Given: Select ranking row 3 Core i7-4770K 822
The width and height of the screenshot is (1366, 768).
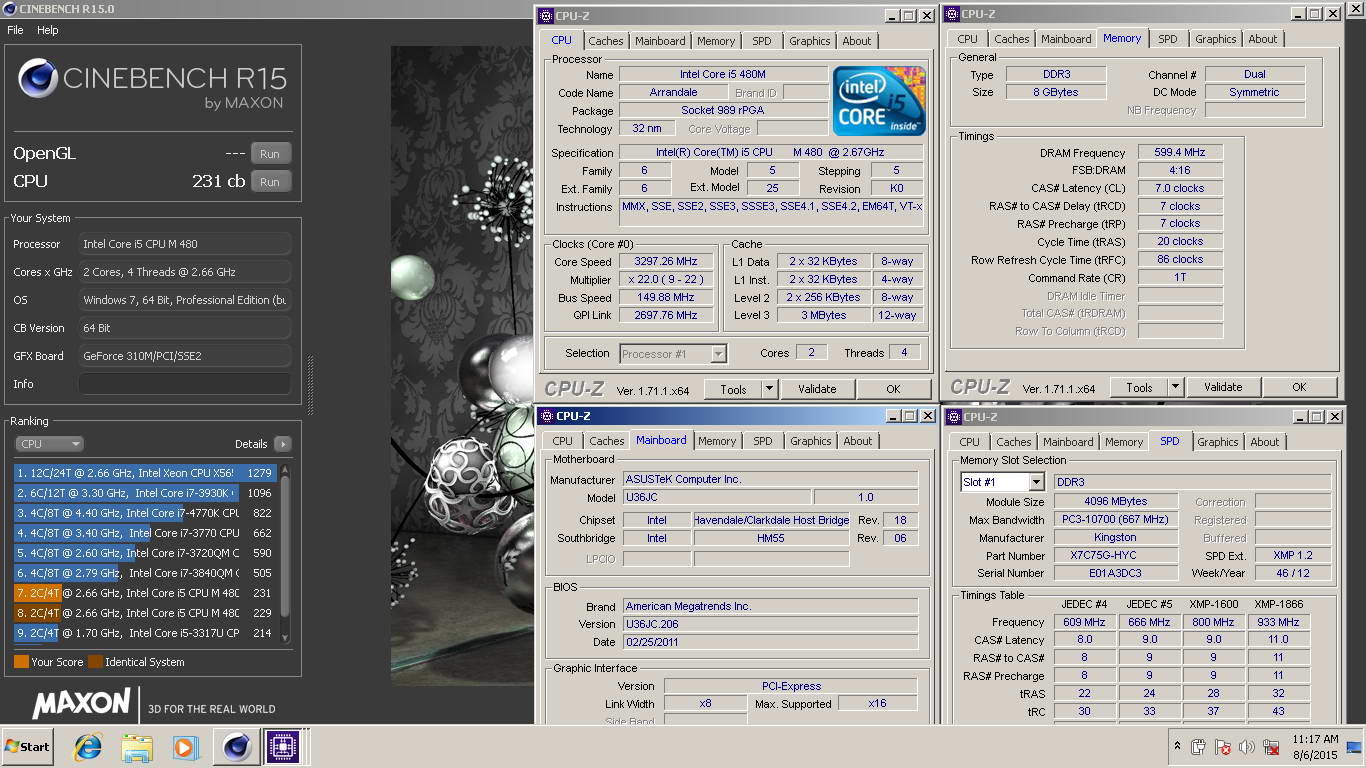Looking at the screenshot, I should [146, 513].
